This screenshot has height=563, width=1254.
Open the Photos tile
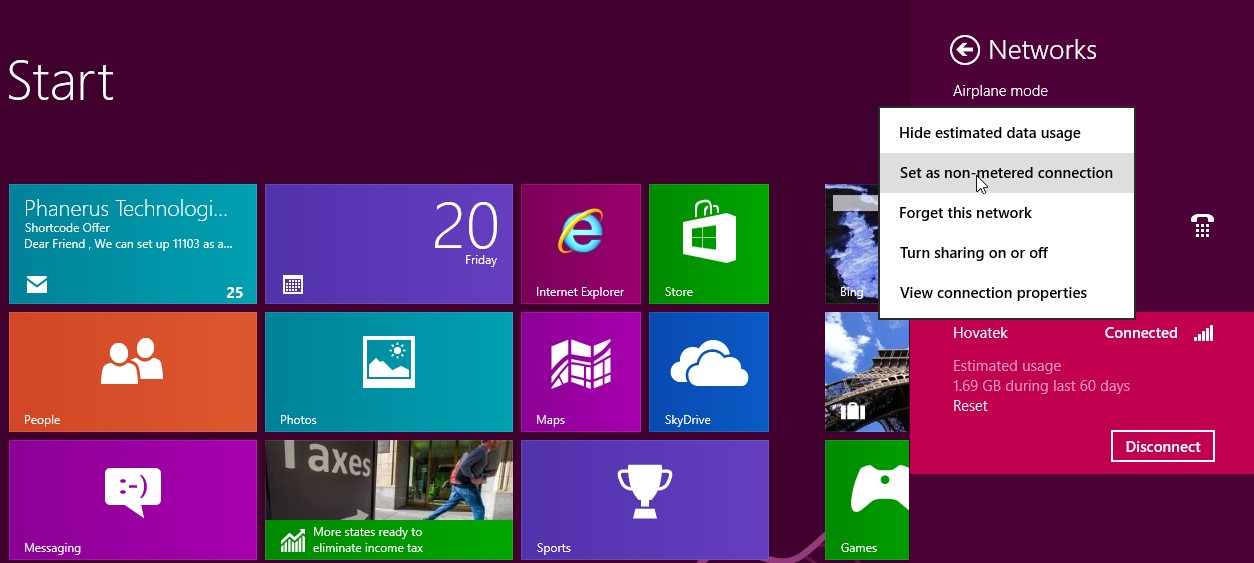click(x=389, y=372)
